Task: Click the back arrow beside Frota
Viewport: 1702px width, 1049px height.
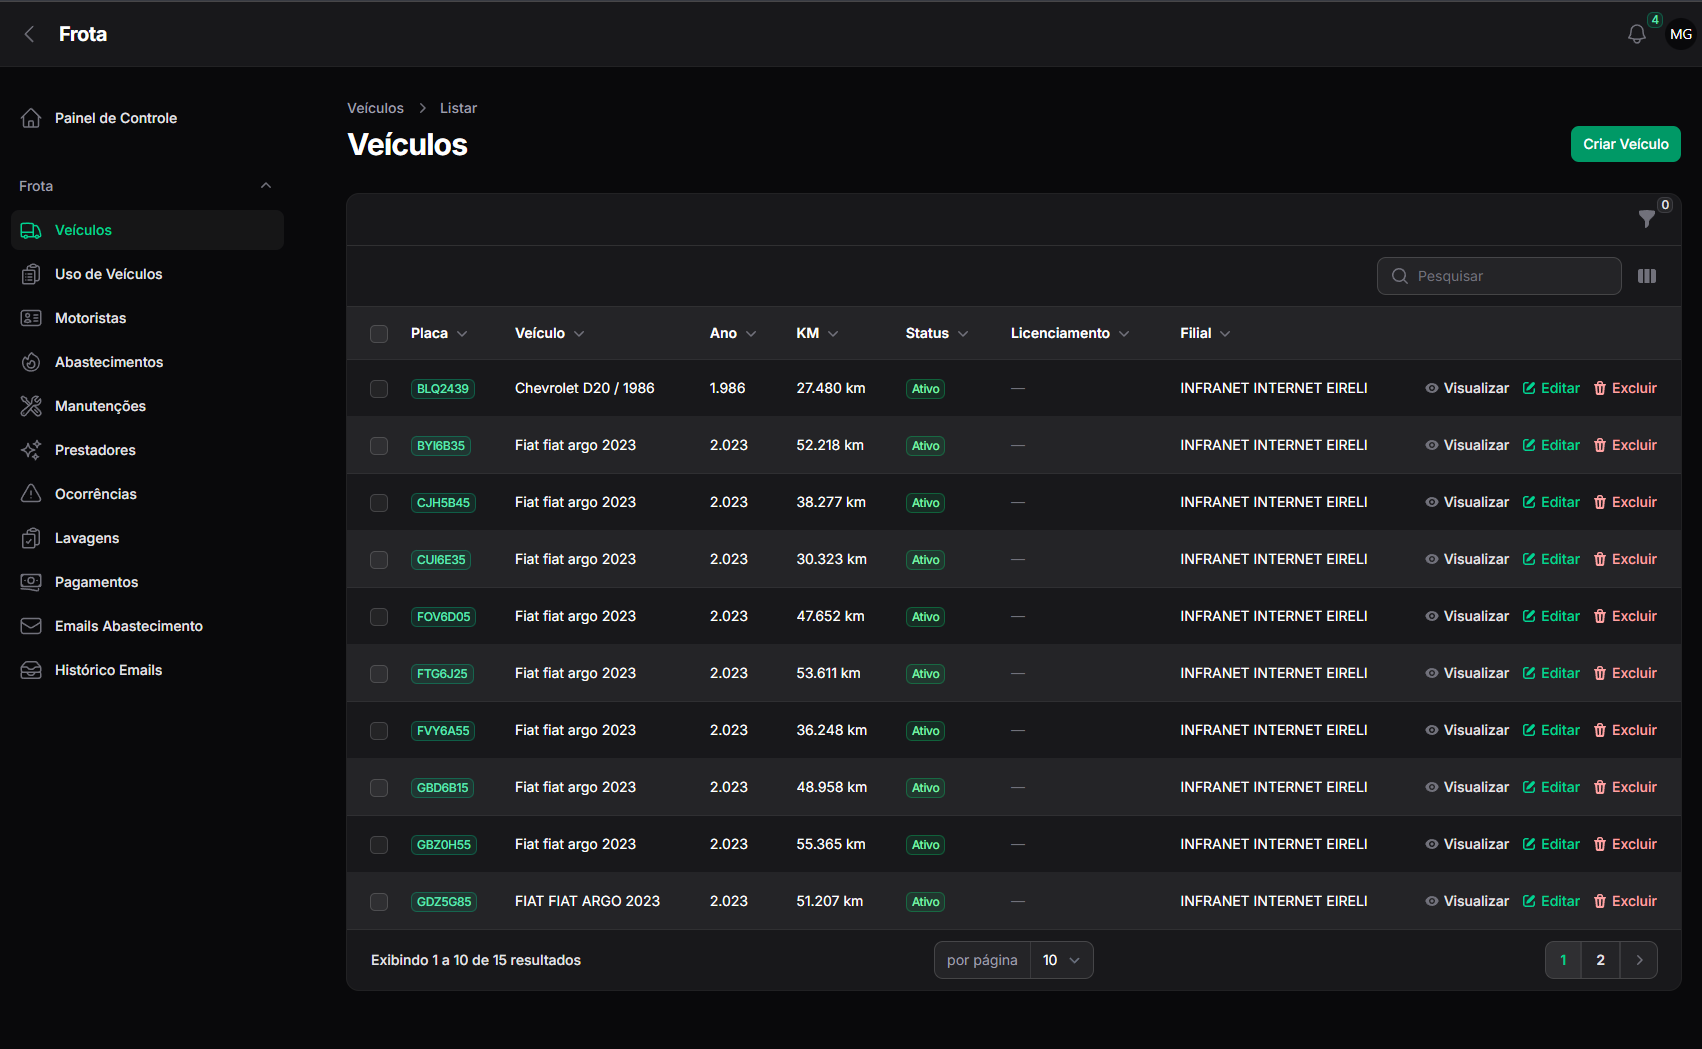Action: (x=30, y=34)
